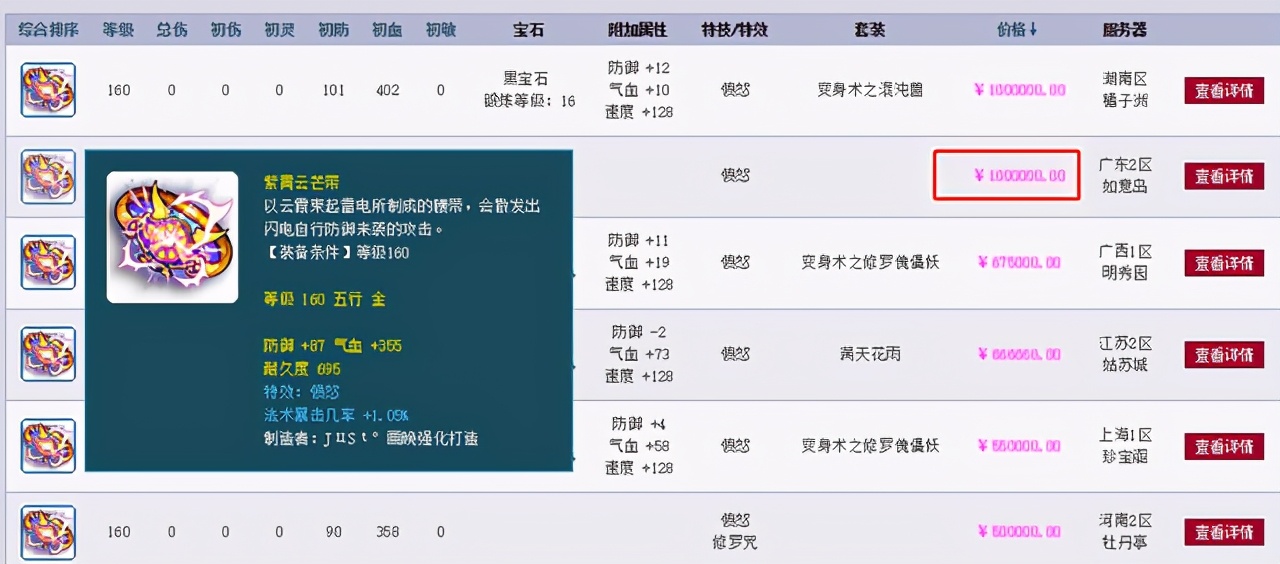The image size is (1280, 564).
Task: Click the 河南2区 牡丹亭 server cell
Action: point(1126,532)
